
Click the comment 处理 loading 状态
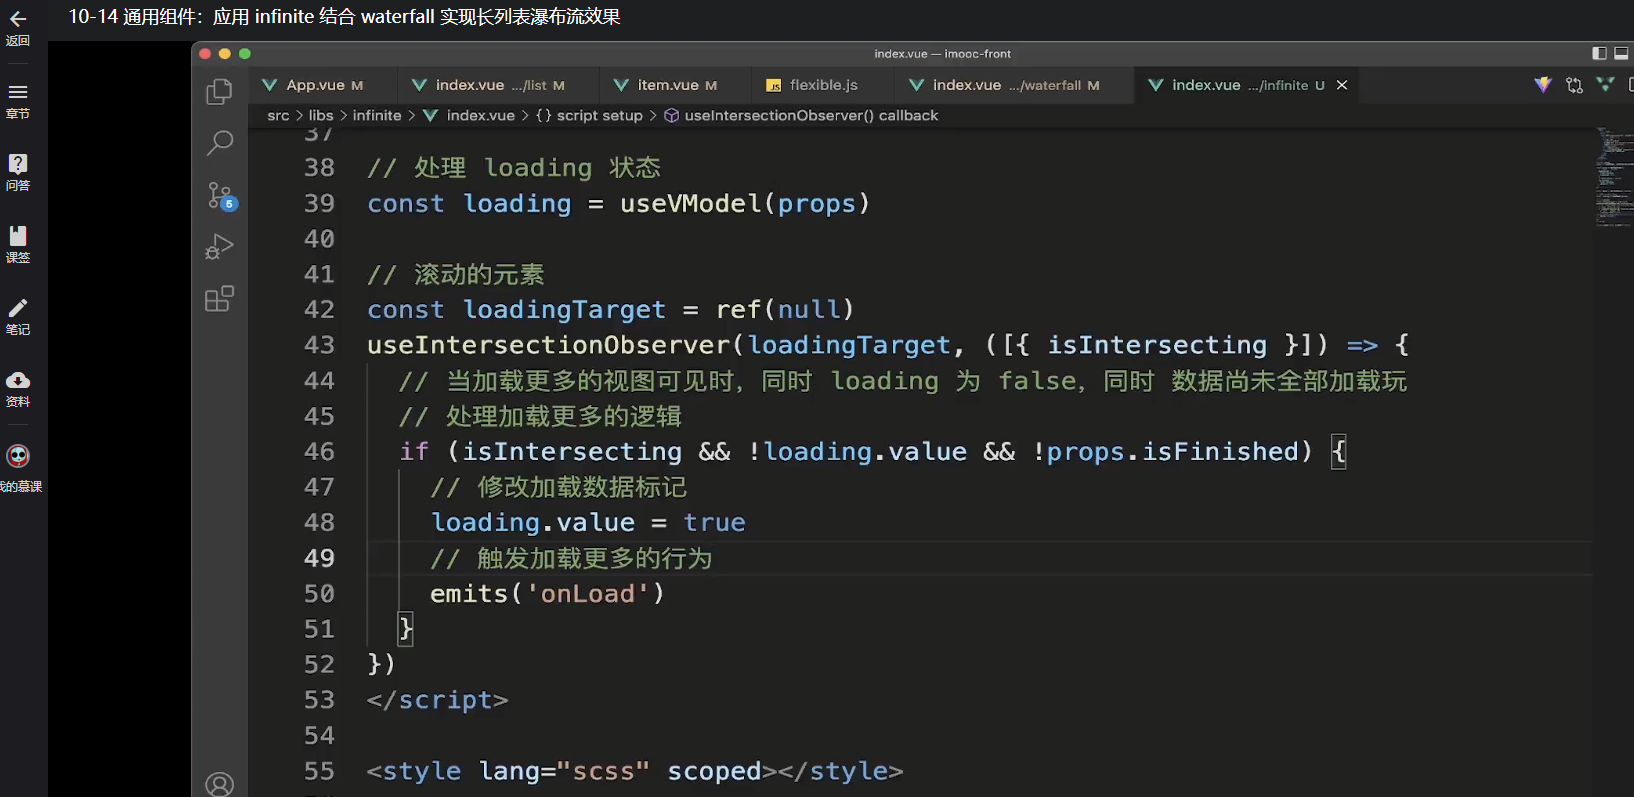(x=514, y=168)
